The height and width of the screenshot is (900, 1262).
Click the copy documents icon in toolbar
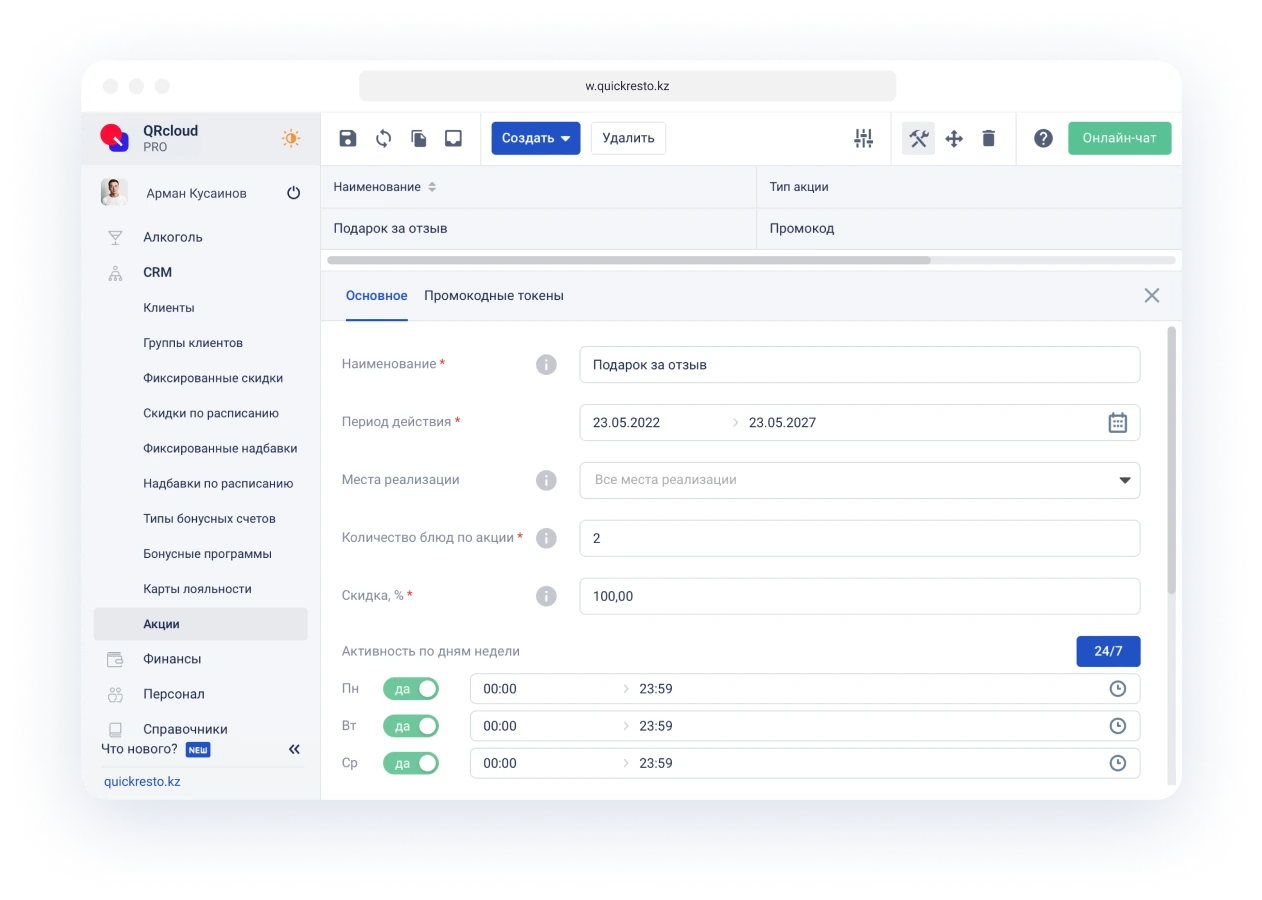point(418,138)
